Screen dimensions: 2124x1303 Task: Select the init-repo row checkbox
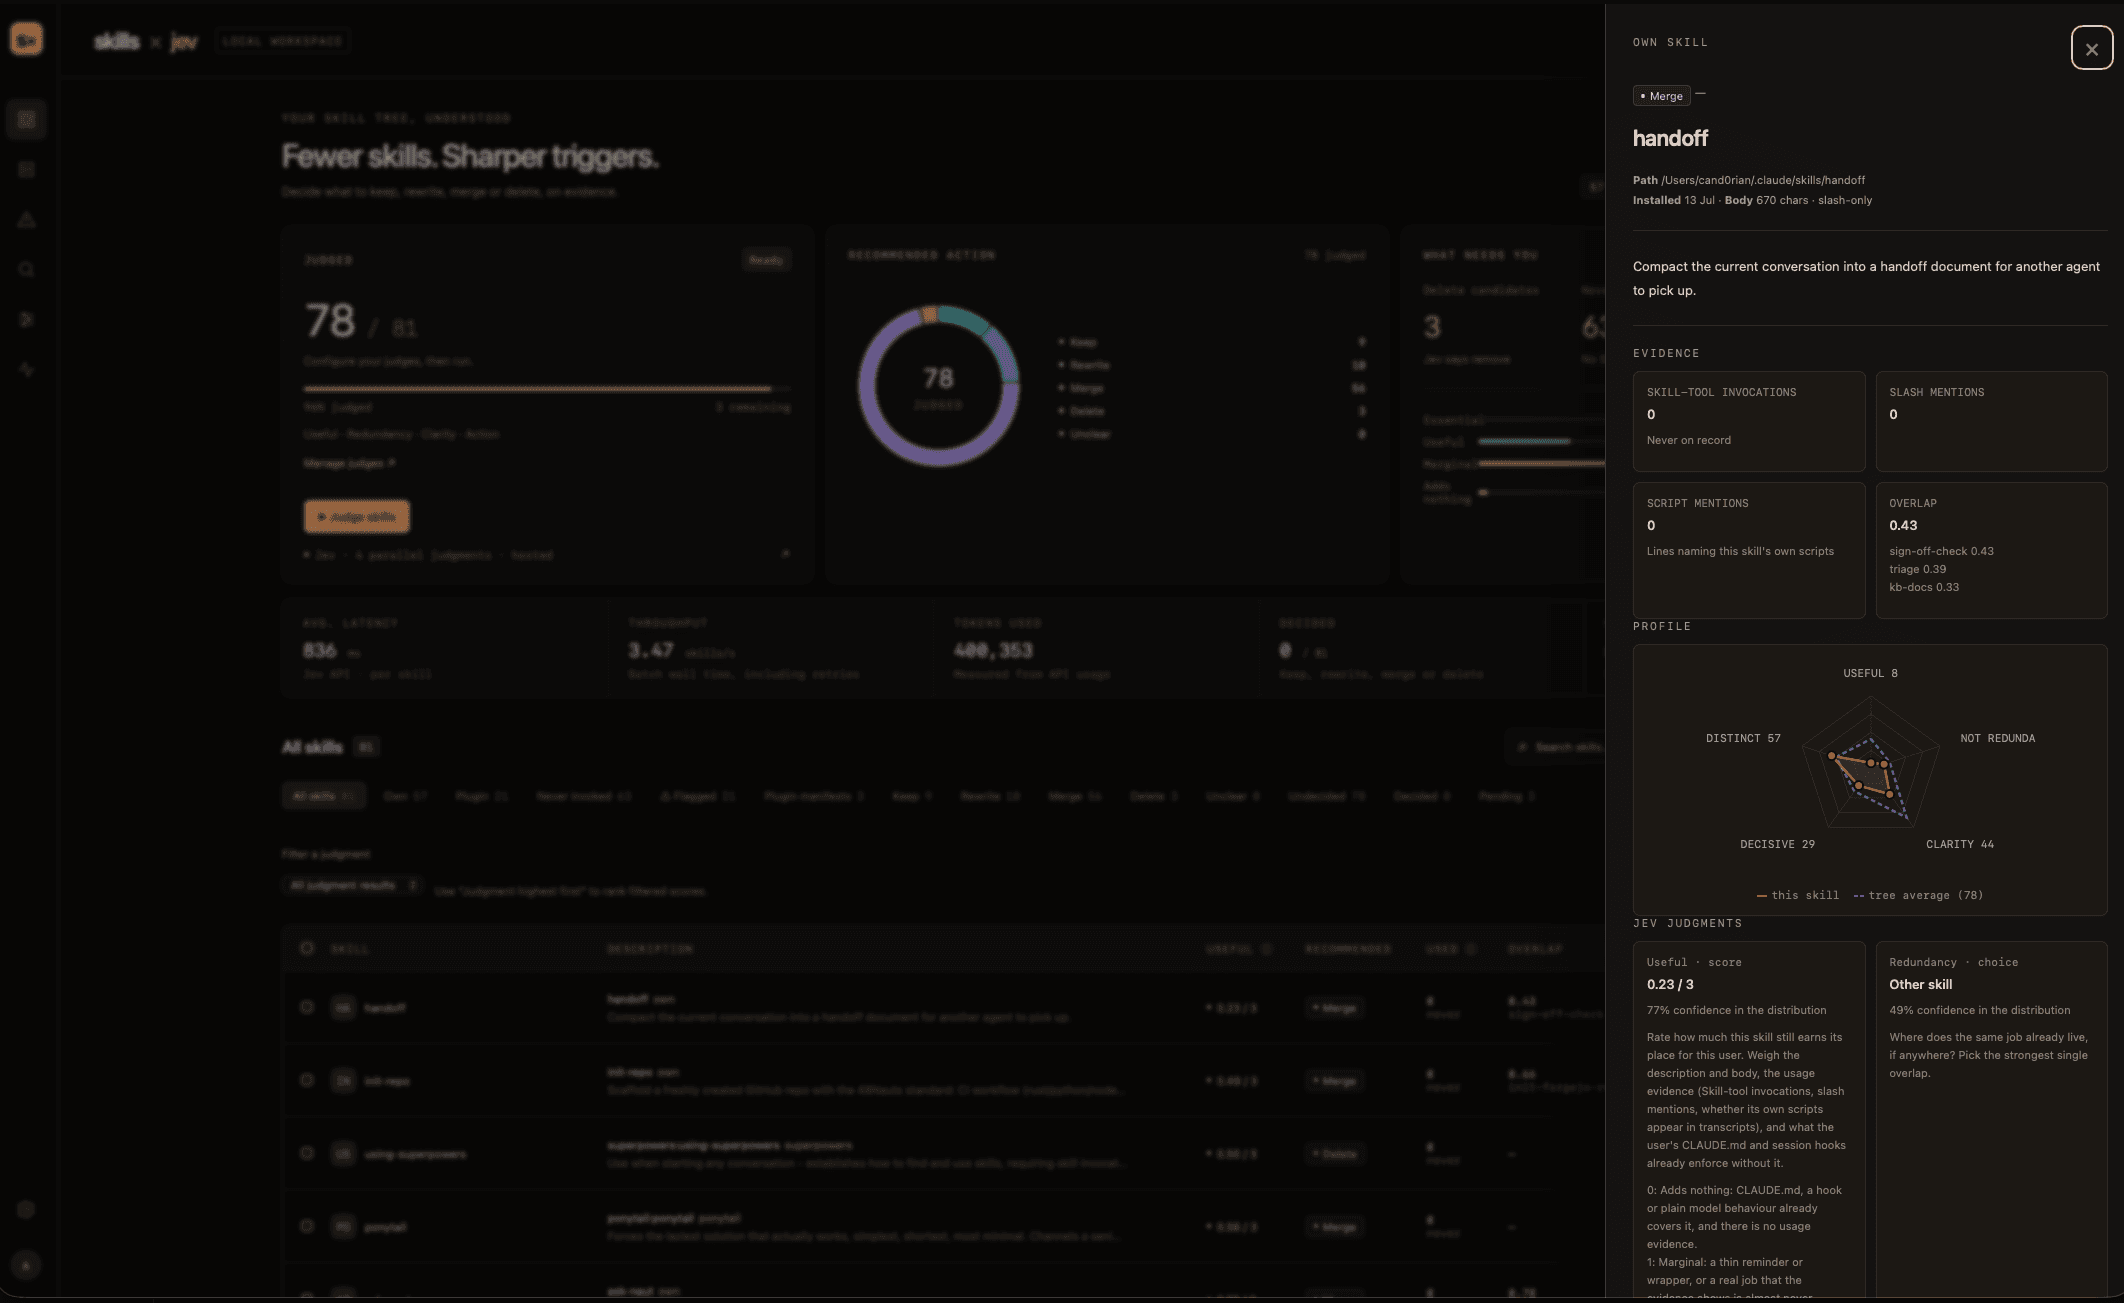[x=307, y=1080]
